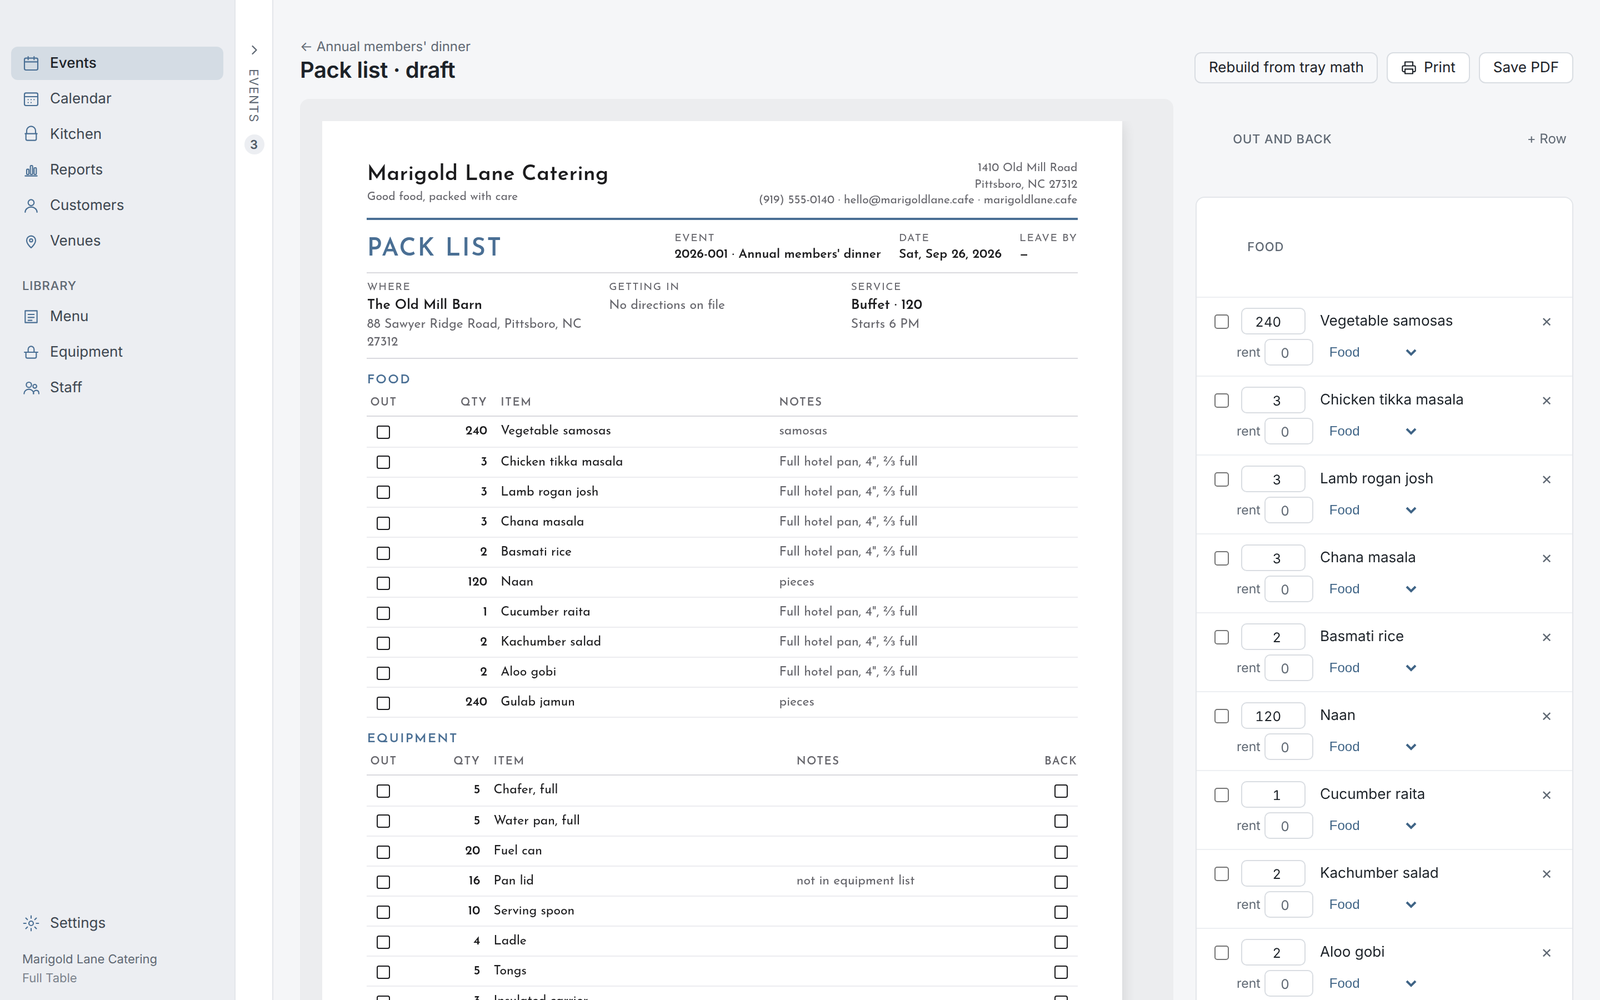Image resolution: width=1600 pixels, height=1000 pixels.
Task: Open Settings gear icon
Action: pos(31,923)
